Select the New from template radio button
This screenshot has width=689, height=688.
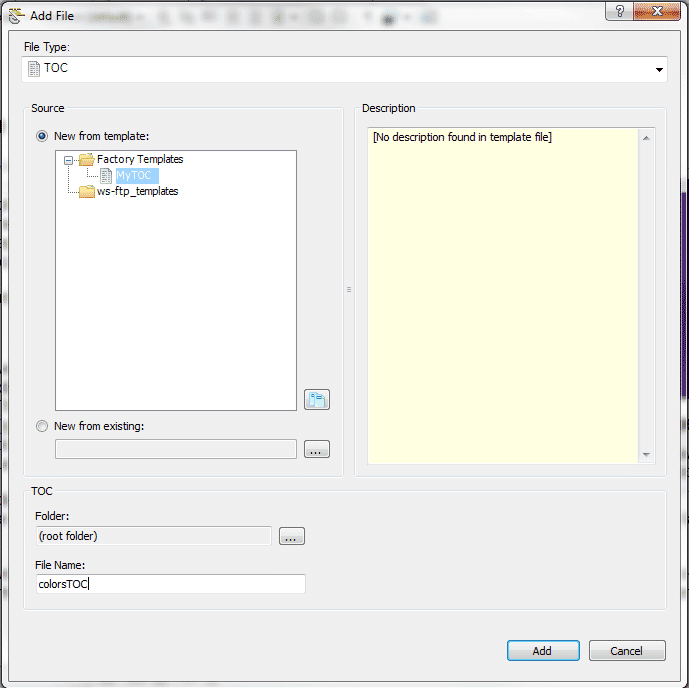point(42,136)
